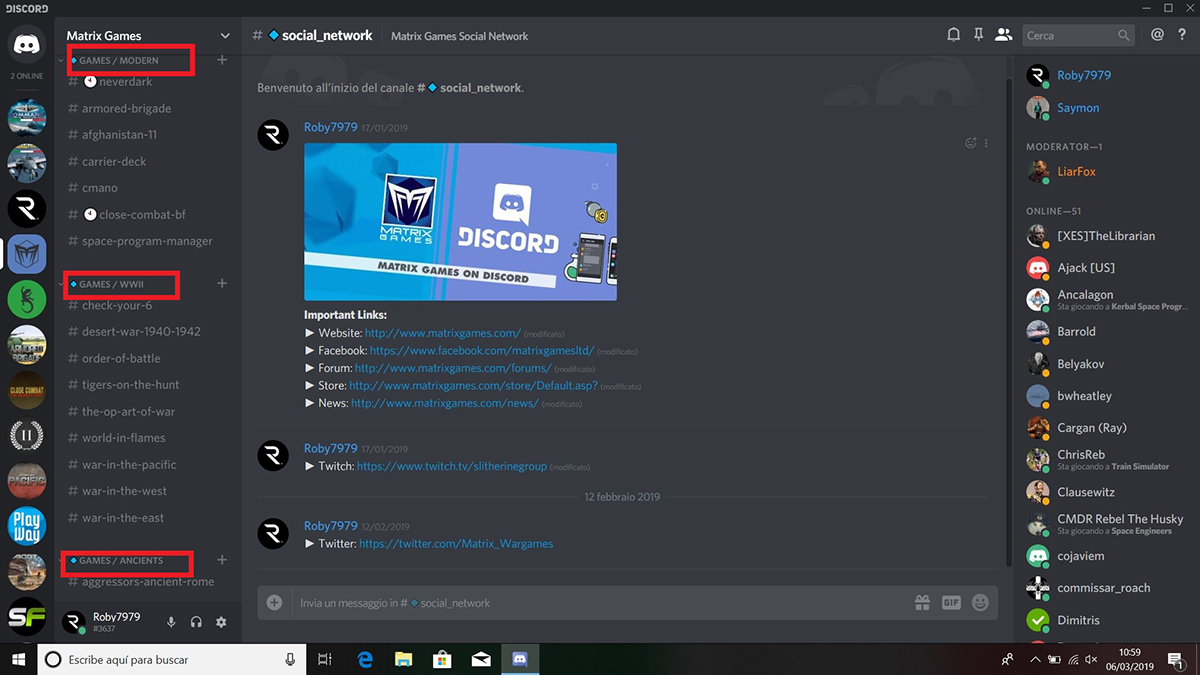This screenshot has height=675, width=1200.
Task: Open Discord home button
Action: click(x=27, y=46)
